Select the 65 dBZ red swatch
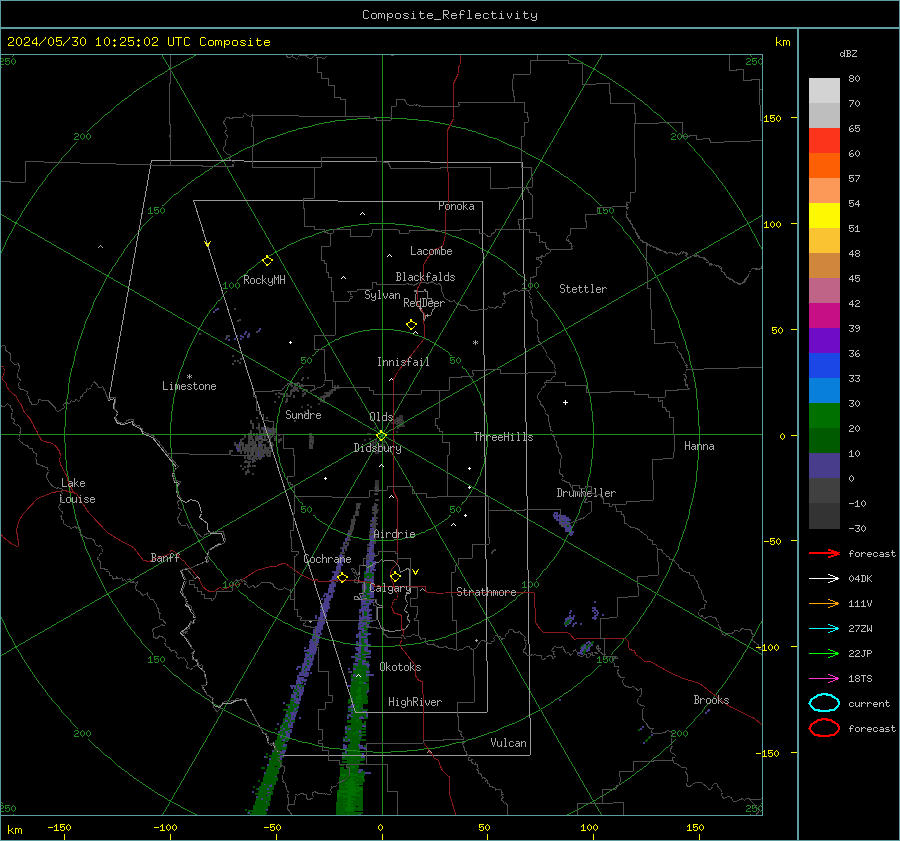The height and width of the screenshot is (841, 900). 824,140
